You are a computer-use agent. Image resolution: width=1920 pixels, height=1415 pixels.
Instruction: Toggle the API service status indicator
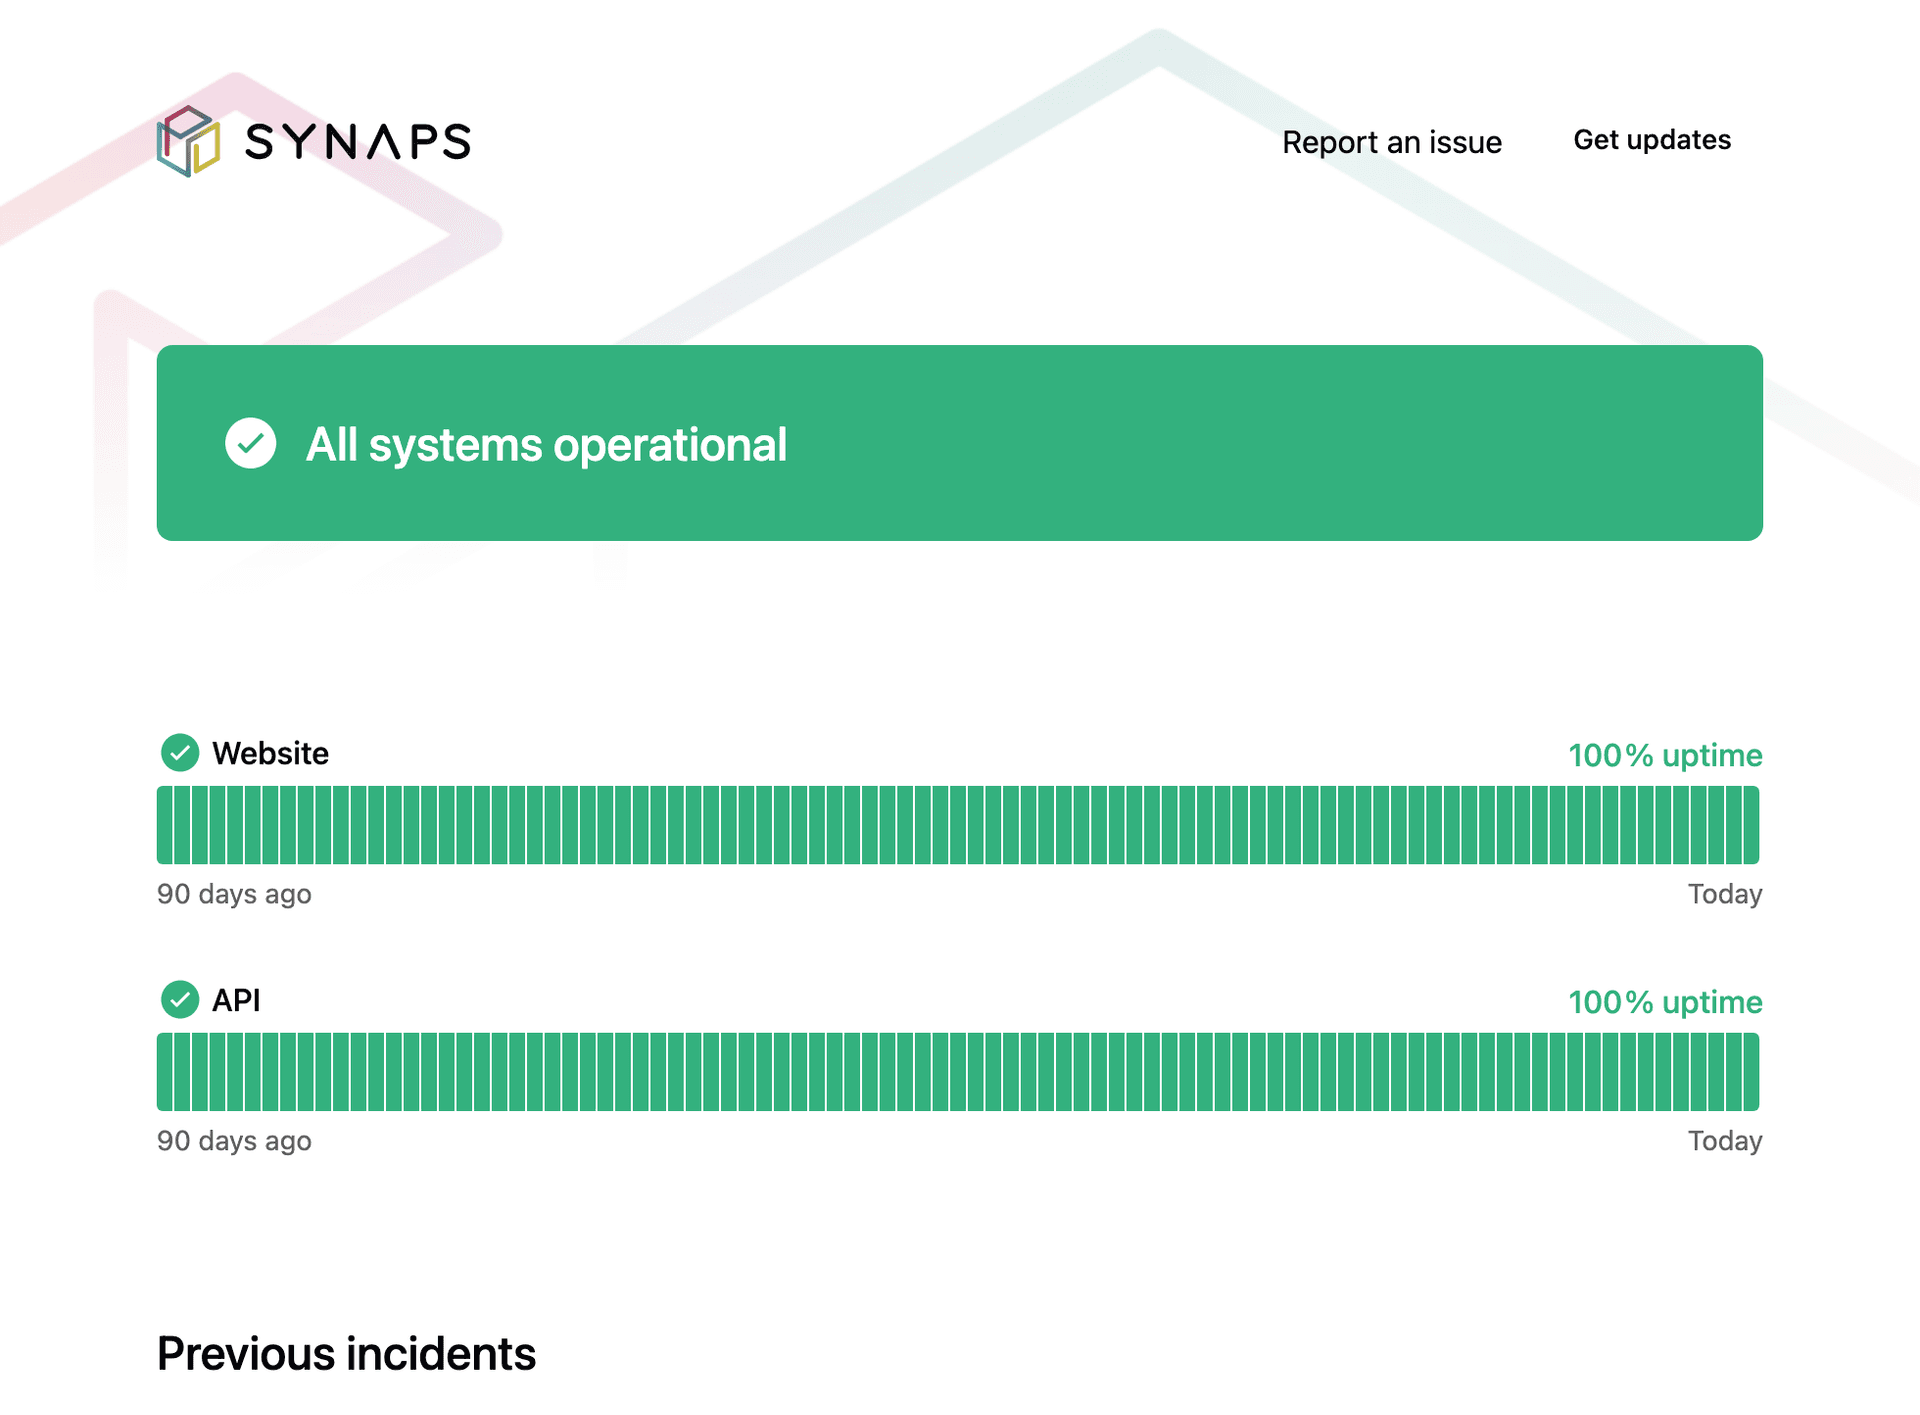(x=180, y=999)
